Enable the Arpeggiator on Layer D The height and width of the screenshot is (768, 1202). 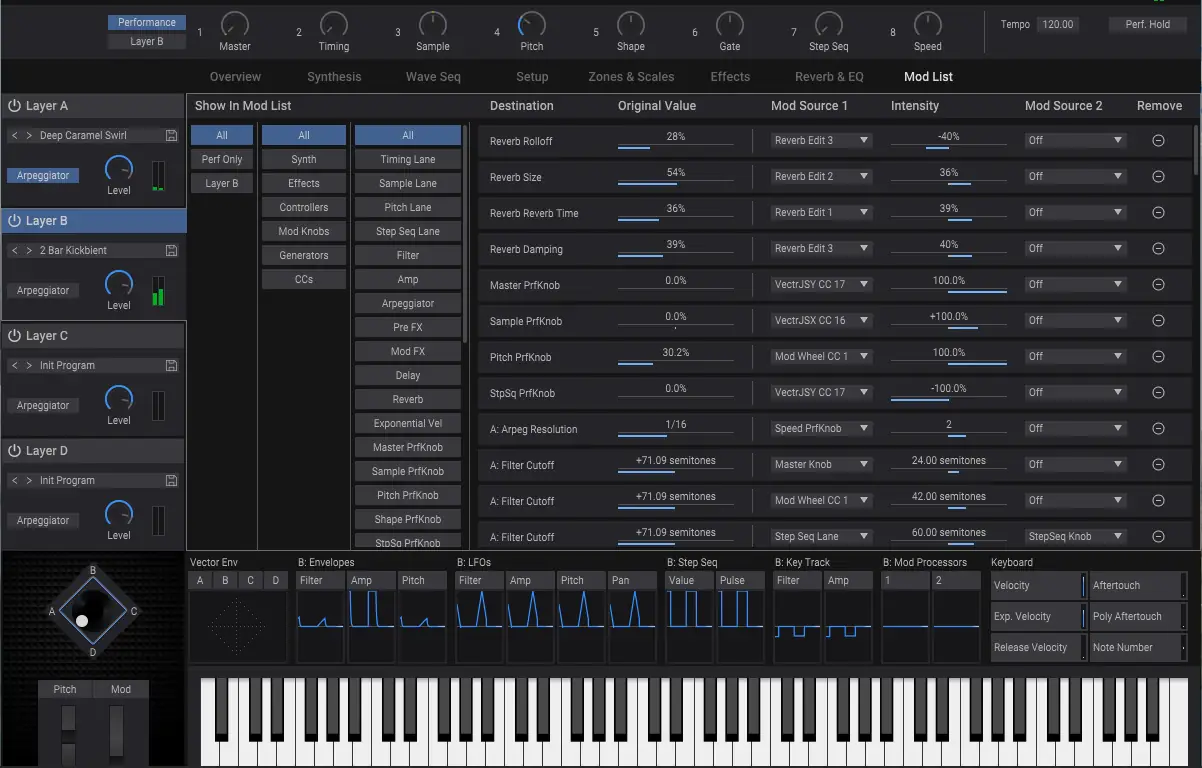click(x=43, y=520)
